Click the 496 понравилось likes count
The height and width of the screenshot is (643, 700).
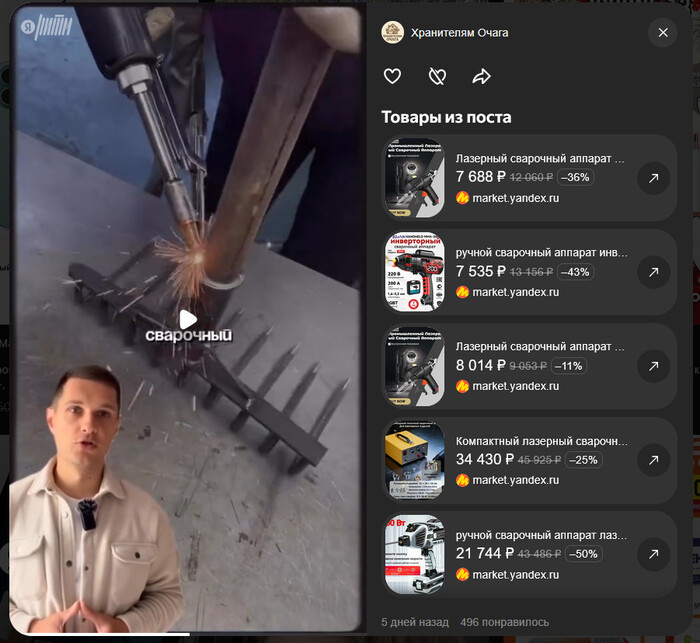click(504, 622)
